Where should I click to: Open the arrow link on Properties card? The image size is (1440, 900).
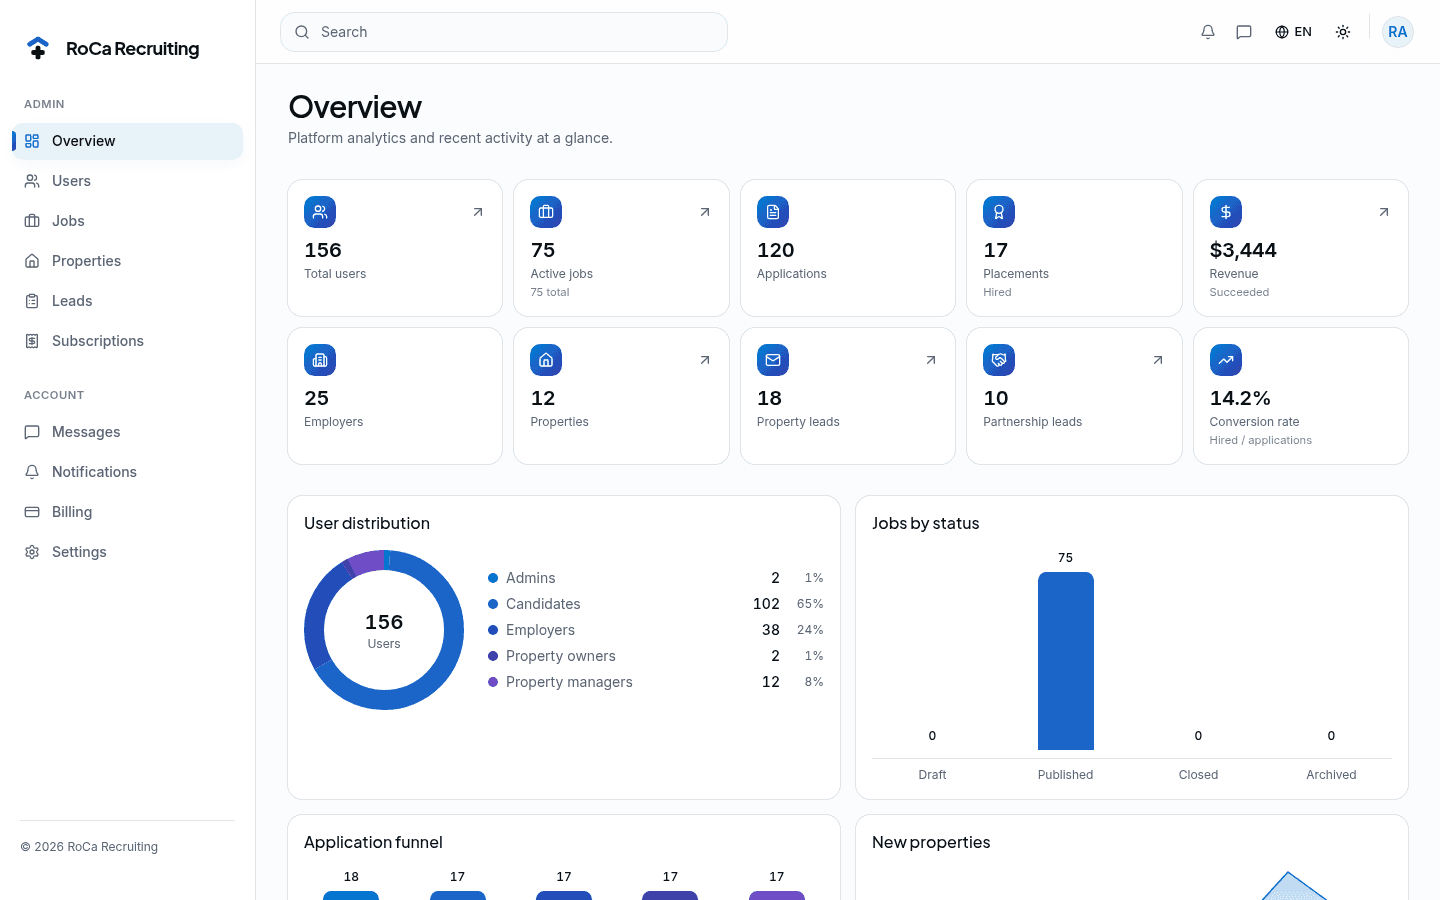click(705, 360)
